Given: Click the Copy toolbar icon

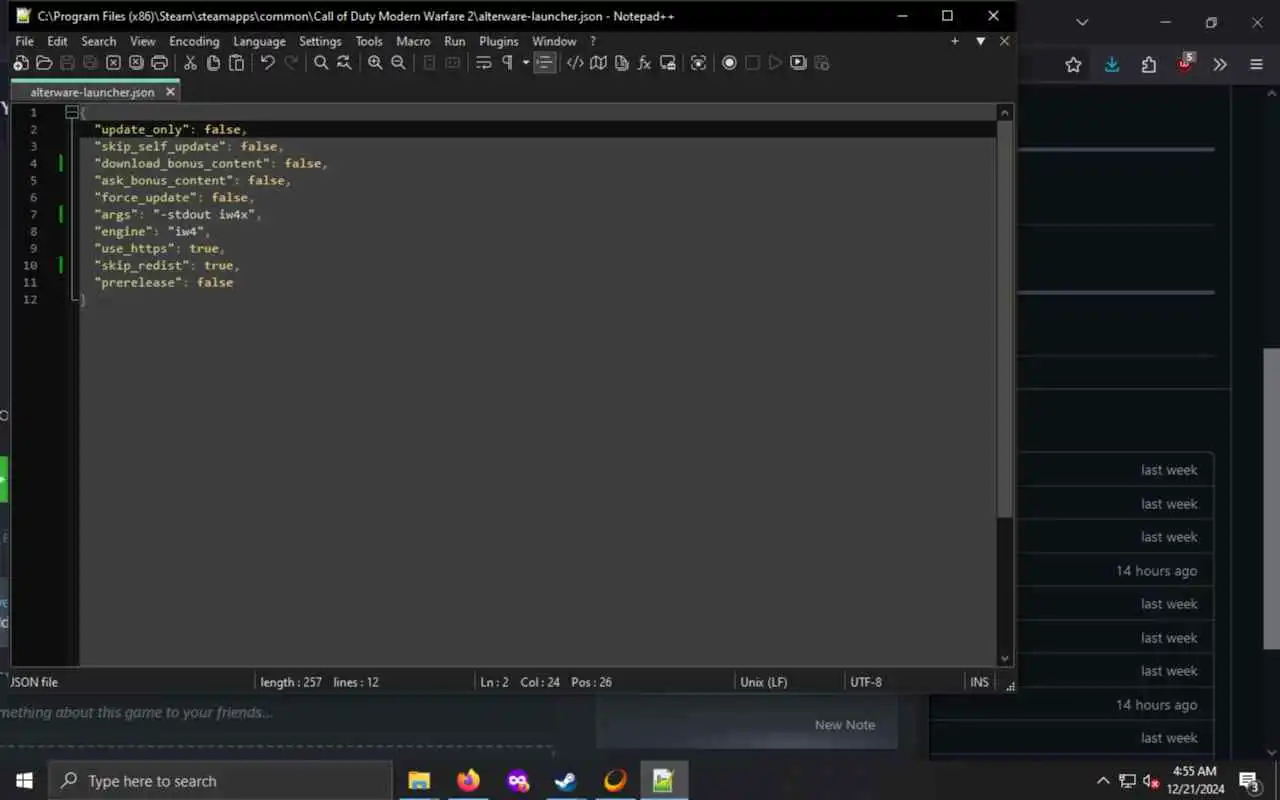Looking at the screenshot, I should pos(213,63).
